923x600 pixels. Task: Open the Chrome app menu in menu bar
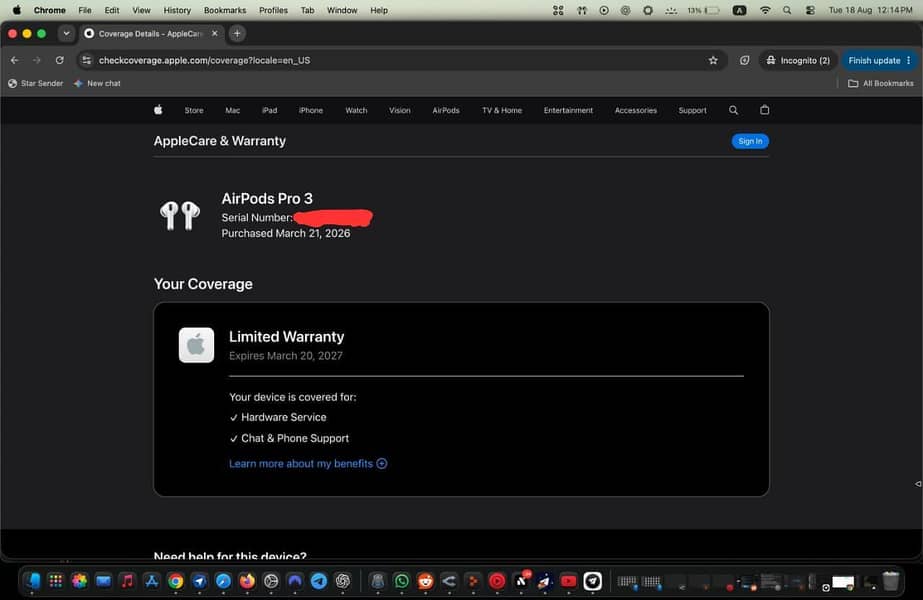coord(49,10)
